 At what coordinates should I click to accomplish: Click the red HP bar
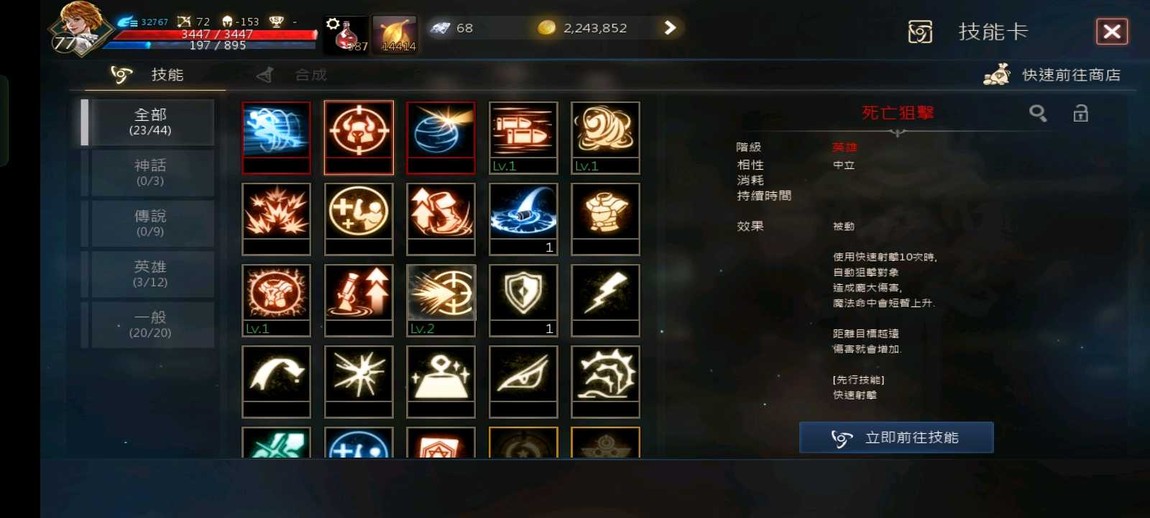click(x=216, y=34)
